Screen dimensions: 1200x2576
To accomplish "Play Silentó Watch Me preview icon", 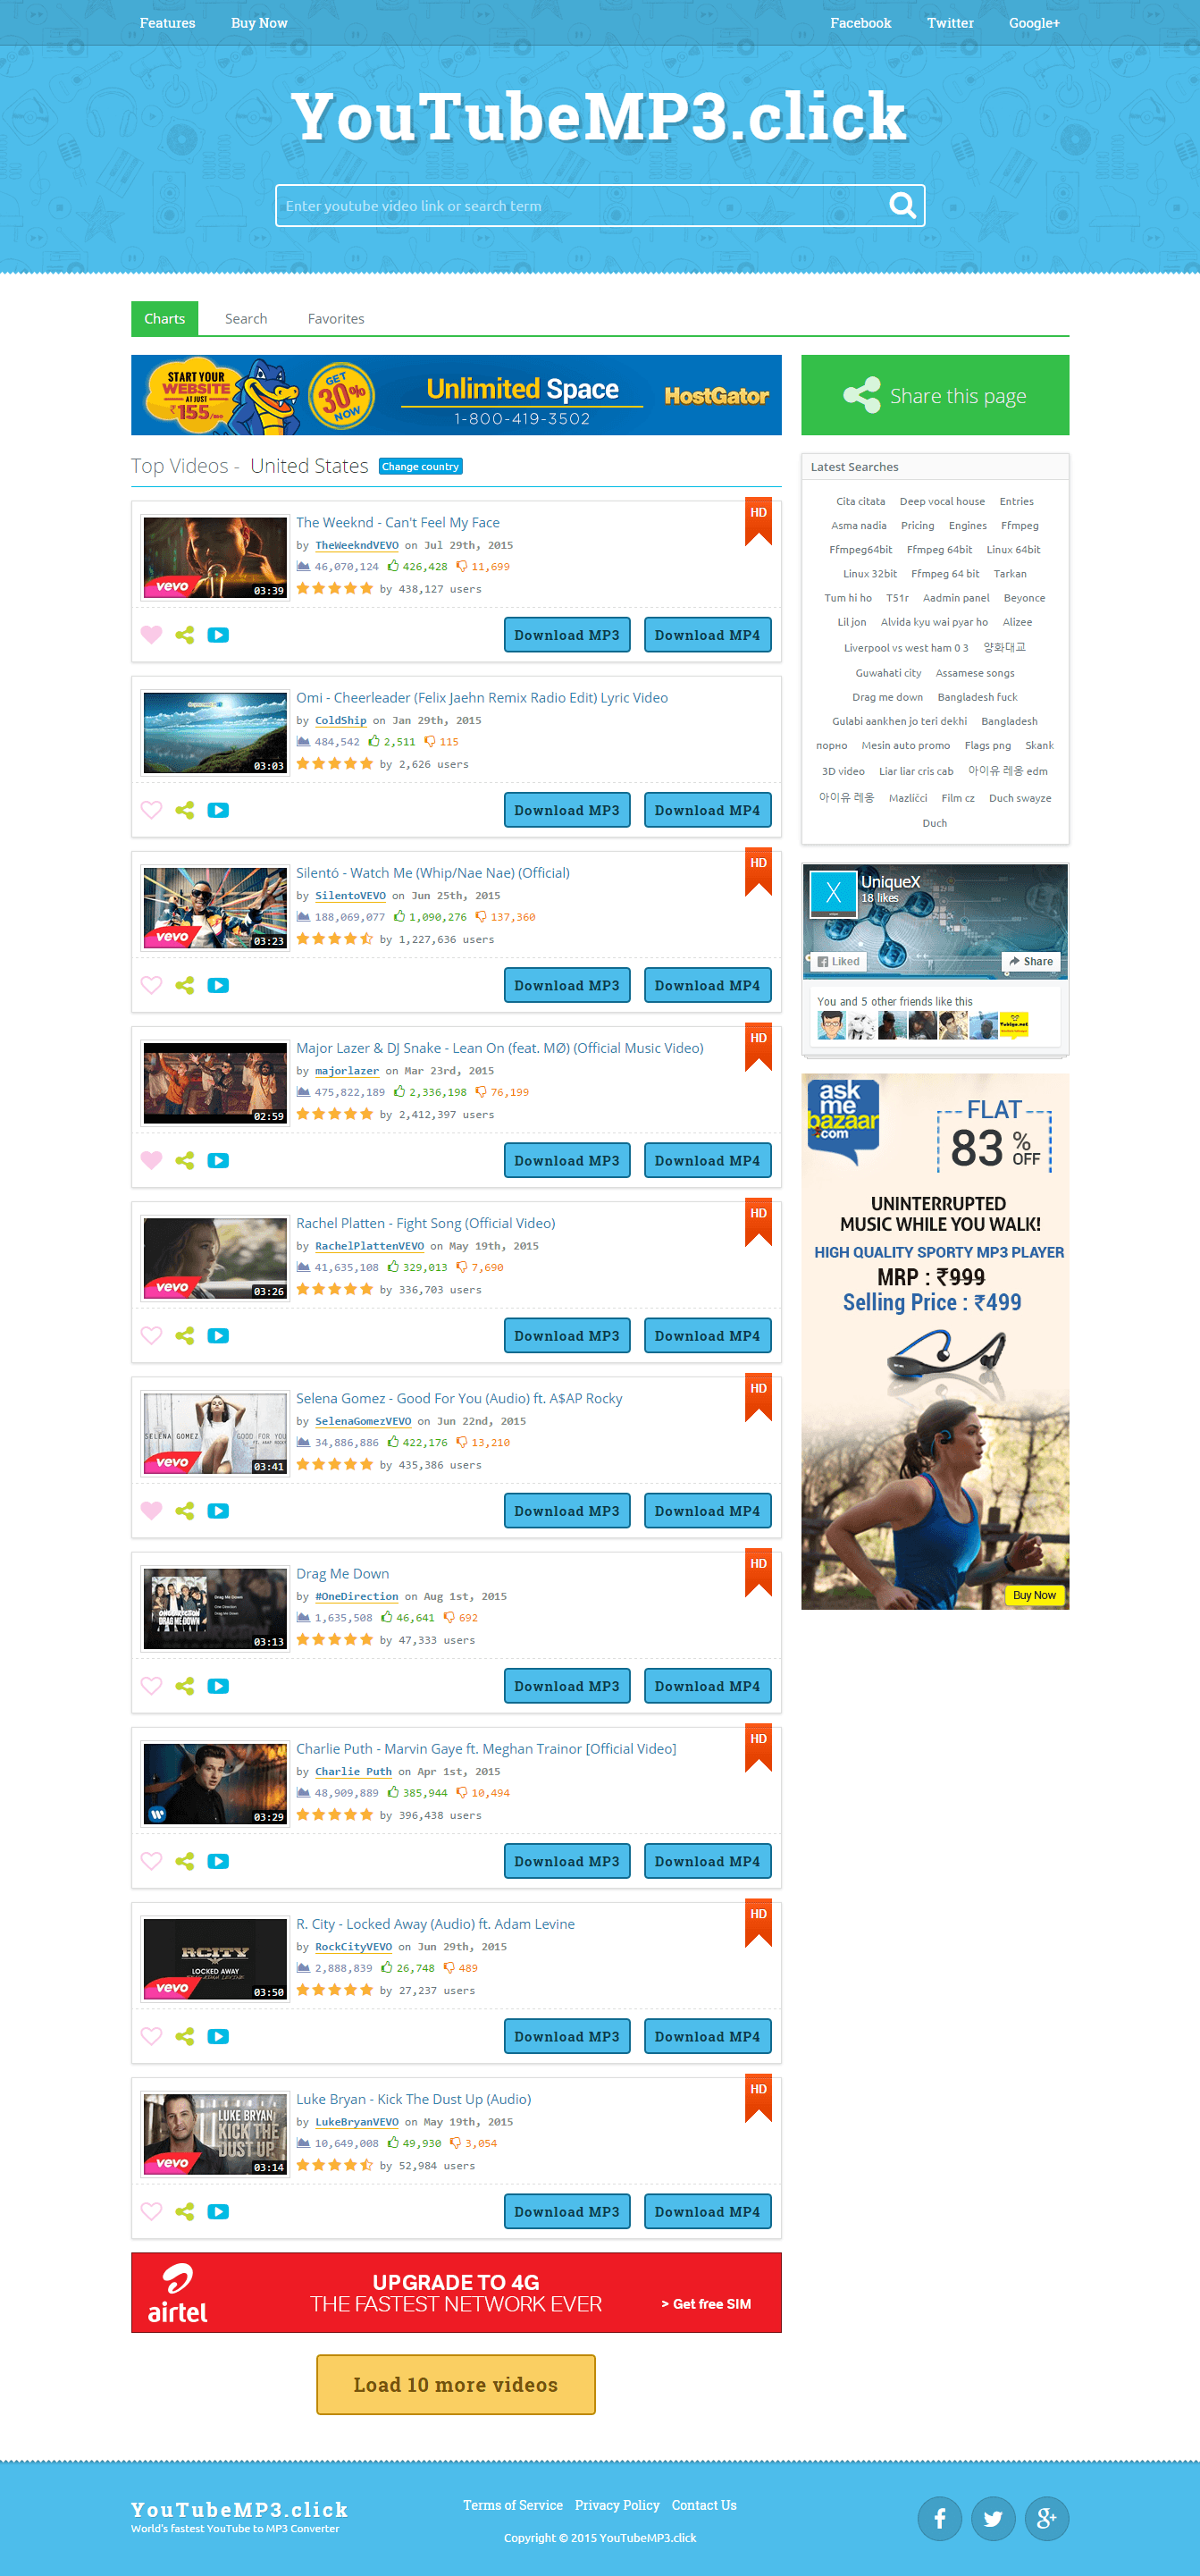I will [218, 985].
